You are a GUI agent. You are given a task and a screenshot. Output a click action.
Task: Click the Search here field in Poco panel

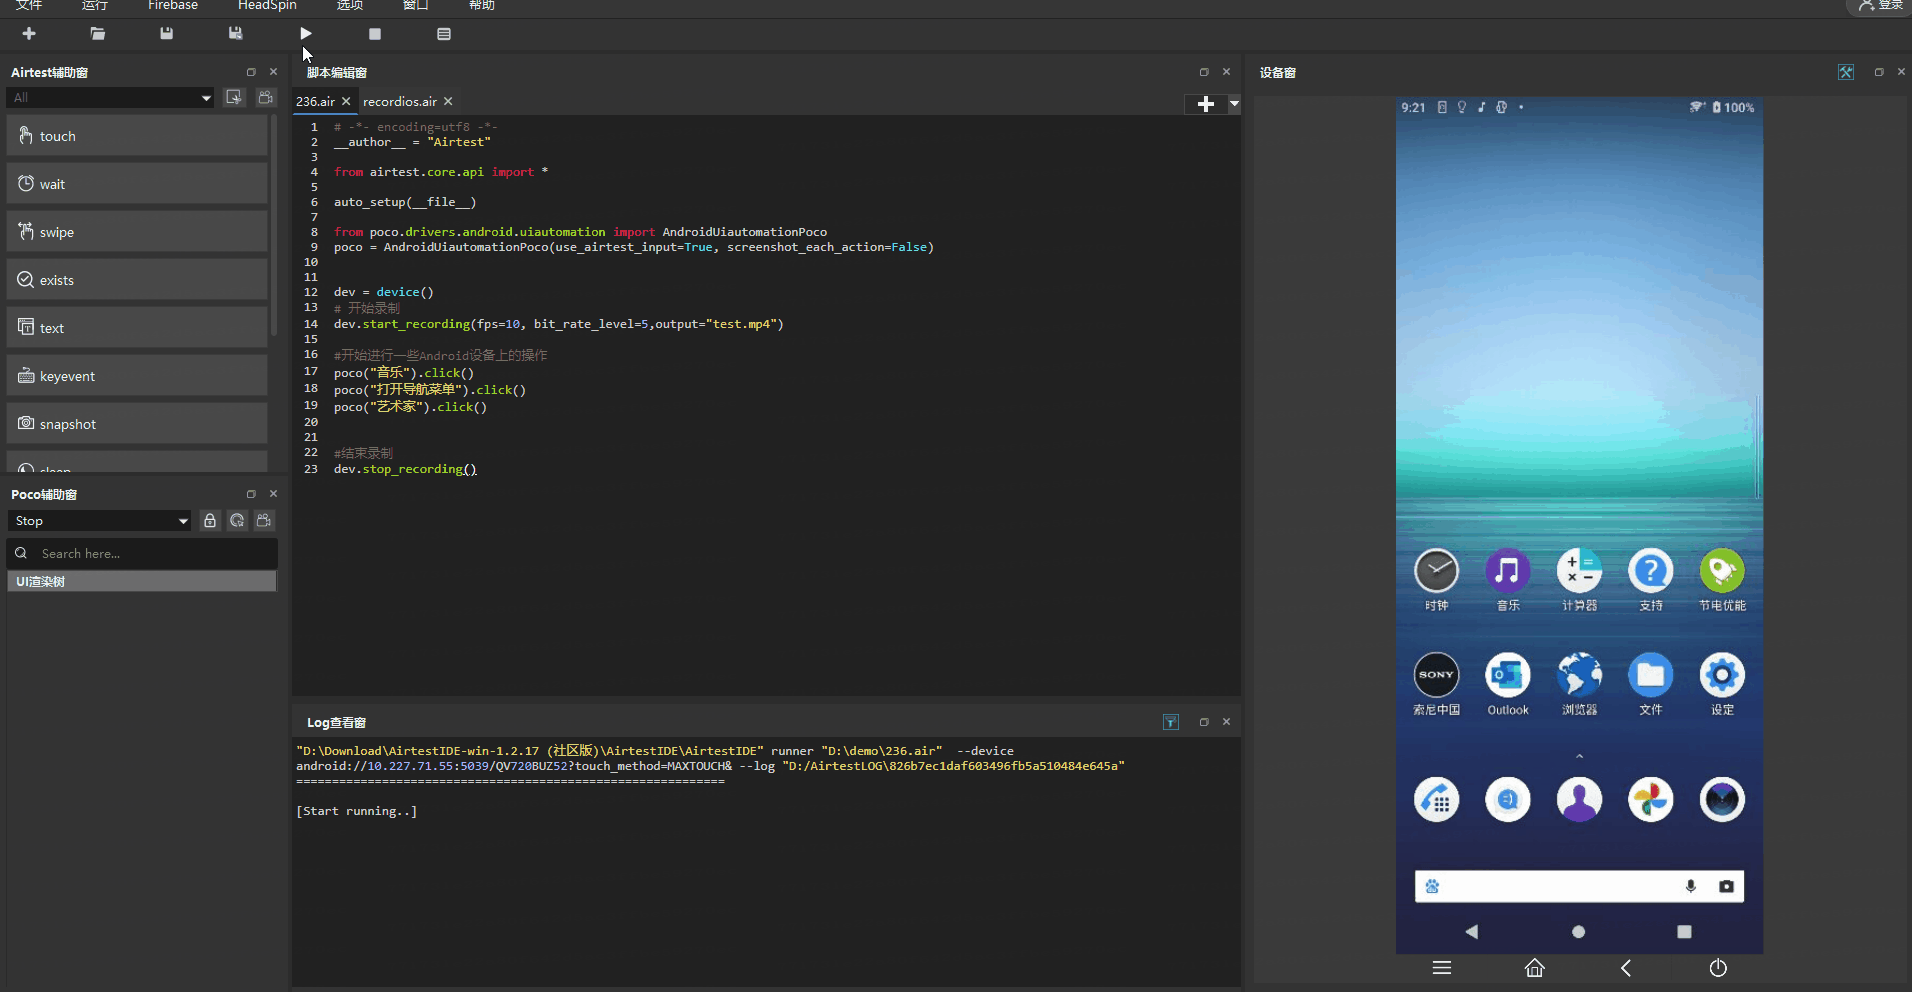[140, 553]
